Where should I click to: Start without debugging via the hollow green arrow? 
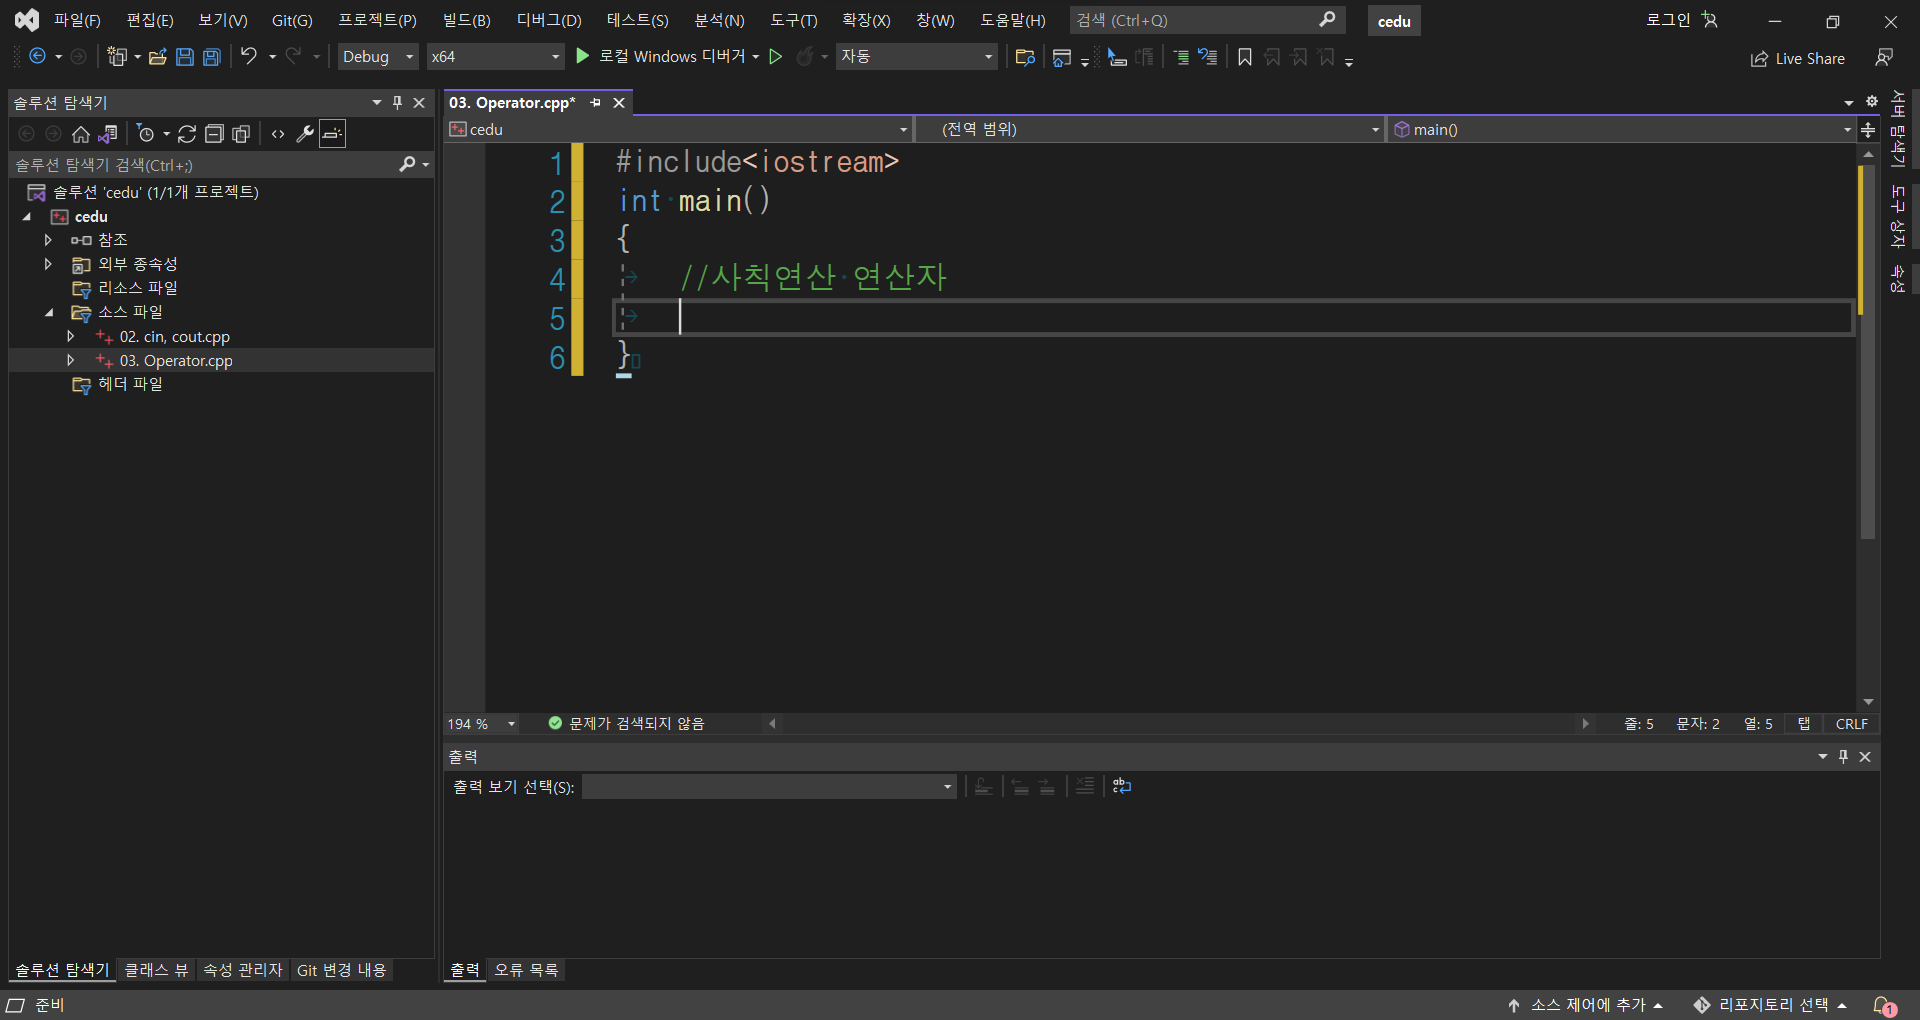point(775,57)
